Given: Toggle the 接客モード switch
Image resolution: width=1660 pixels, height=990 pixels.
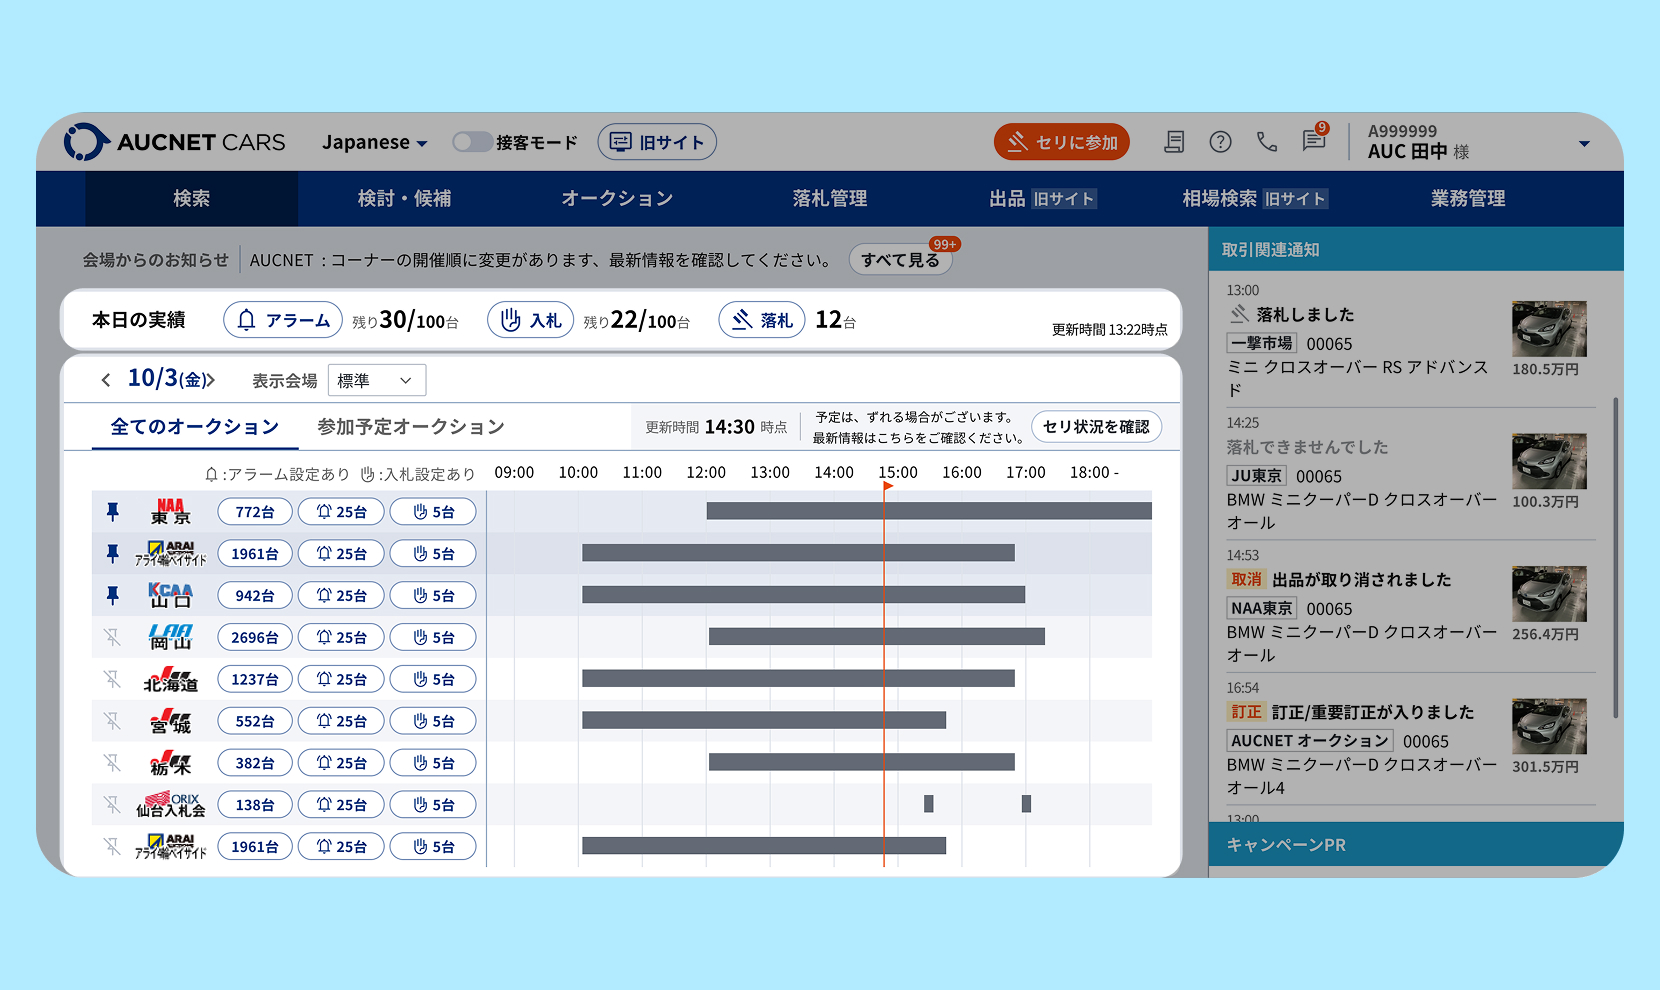Looking at the screenshot, I should (x=472, y=142).
